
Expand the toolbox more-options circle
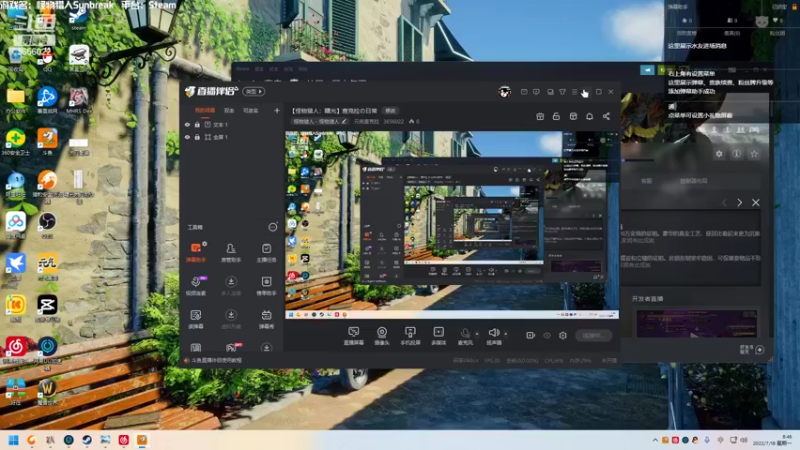pyautogui.click(x=273, y=227)
